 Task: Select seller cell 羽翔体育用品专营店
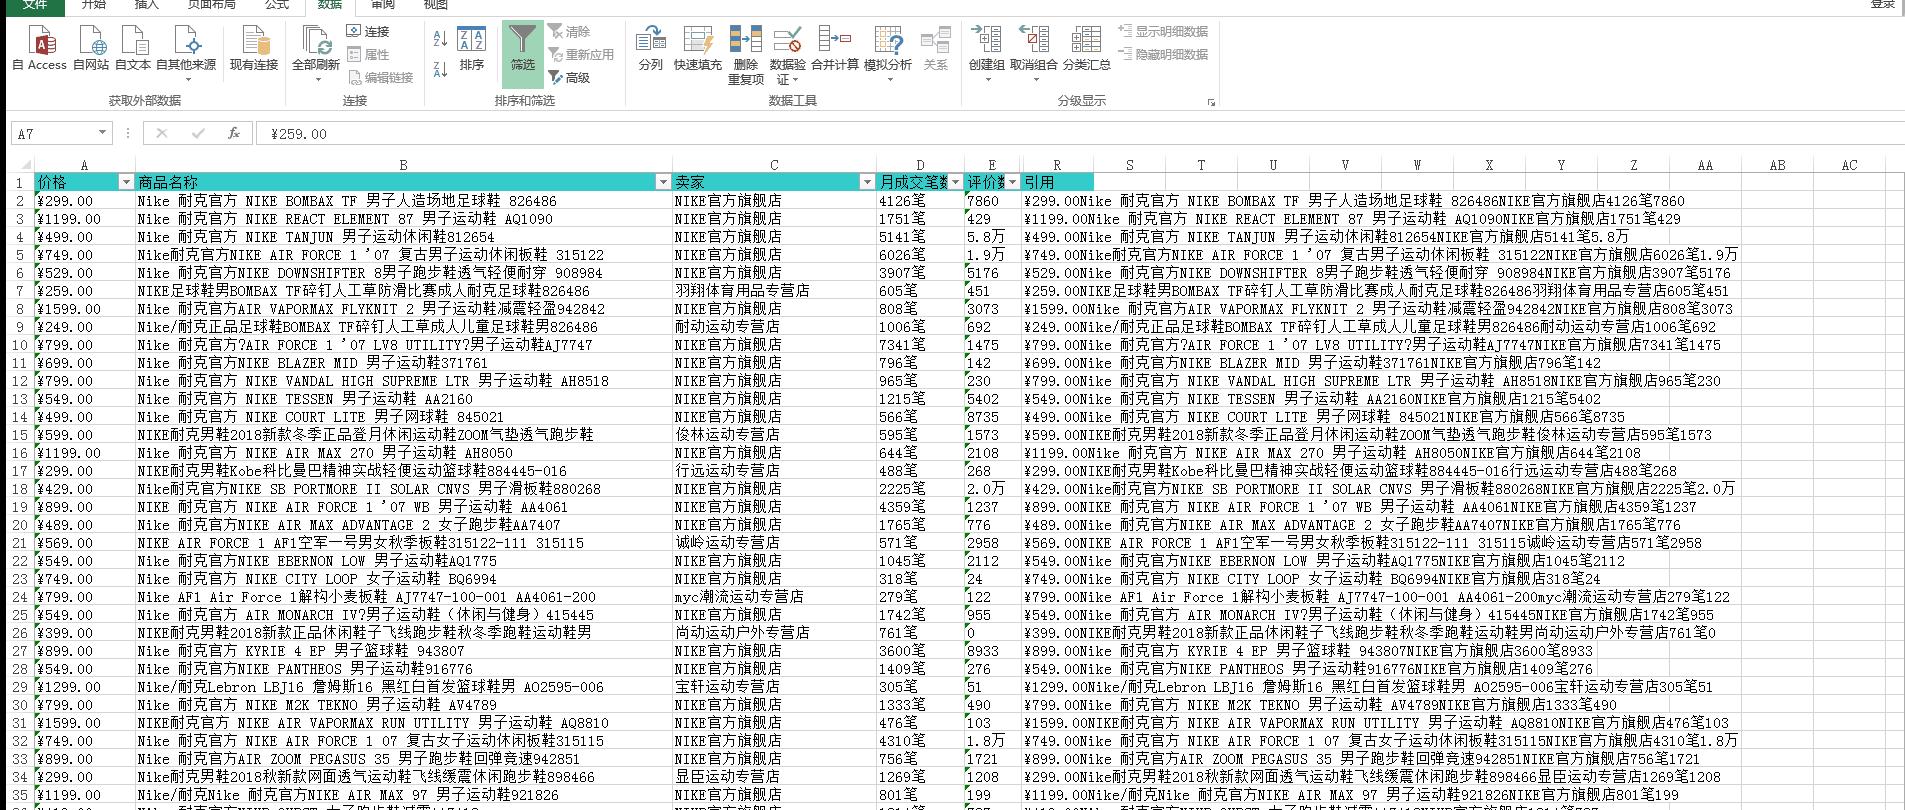(x=773, y=290)
